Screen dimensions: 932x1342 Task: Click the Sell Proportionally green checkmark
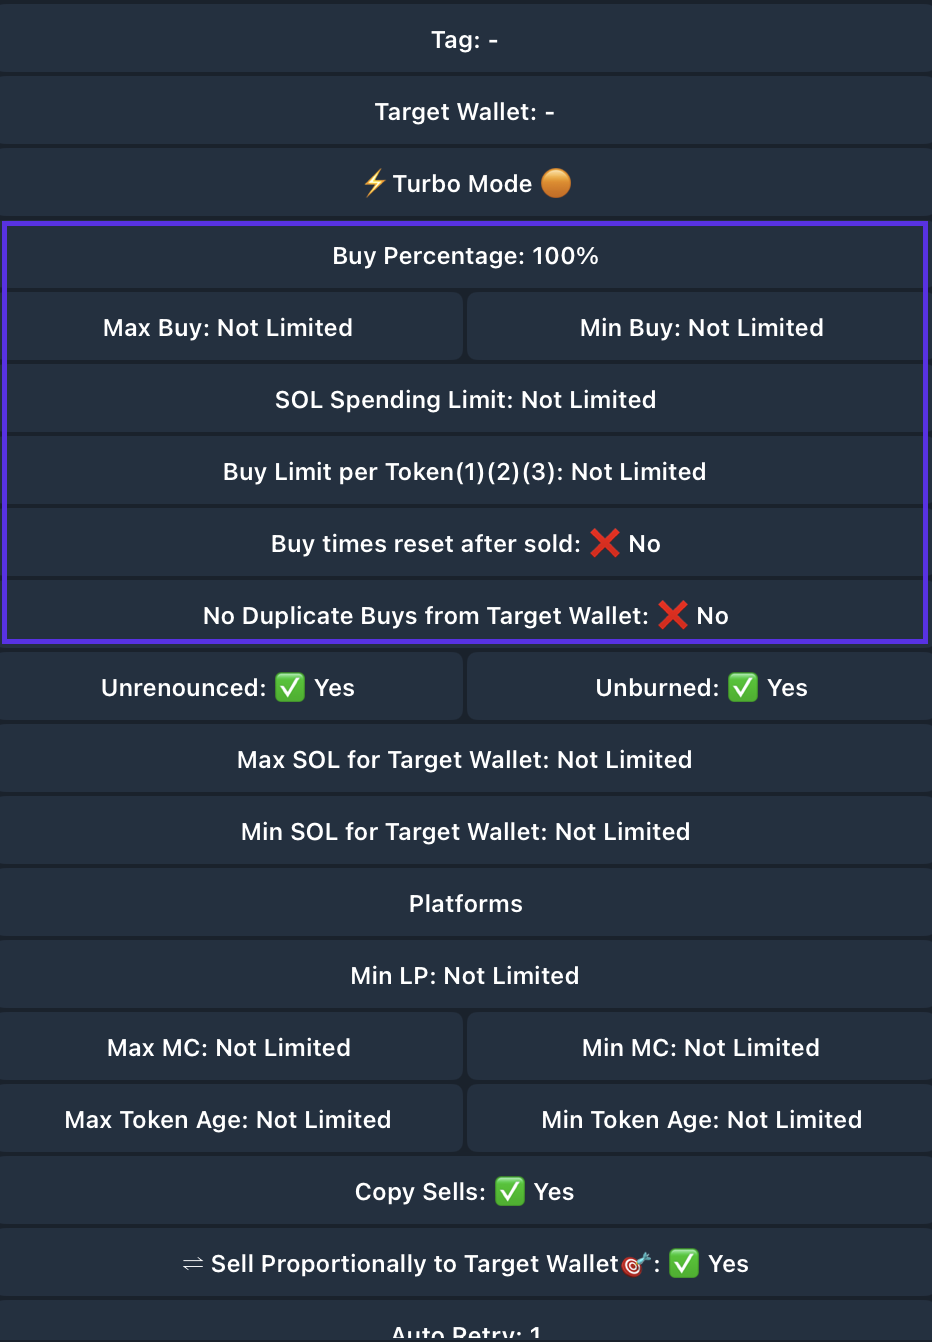click(684, 1263)
